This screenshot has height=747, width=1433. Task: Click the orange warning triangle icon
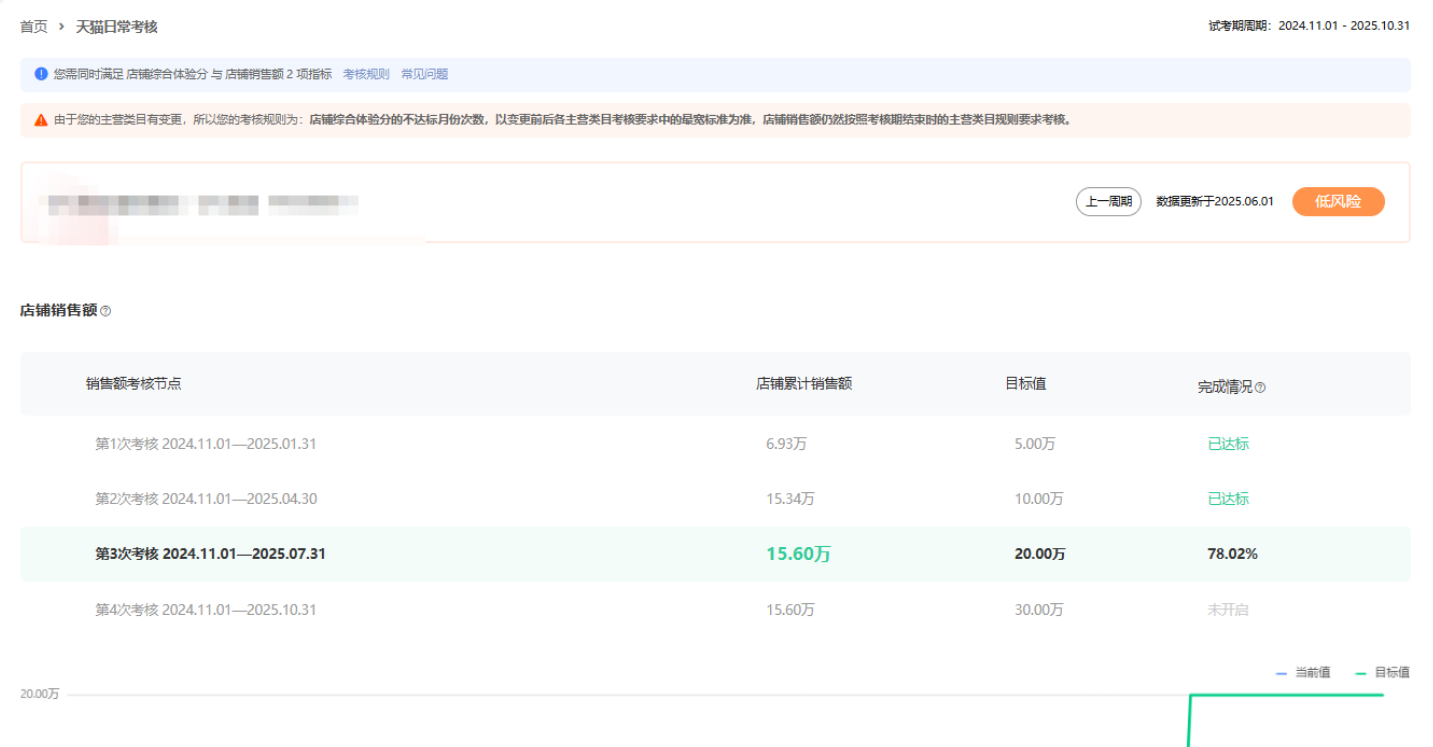pyautogui.click(x=41, y=120)
